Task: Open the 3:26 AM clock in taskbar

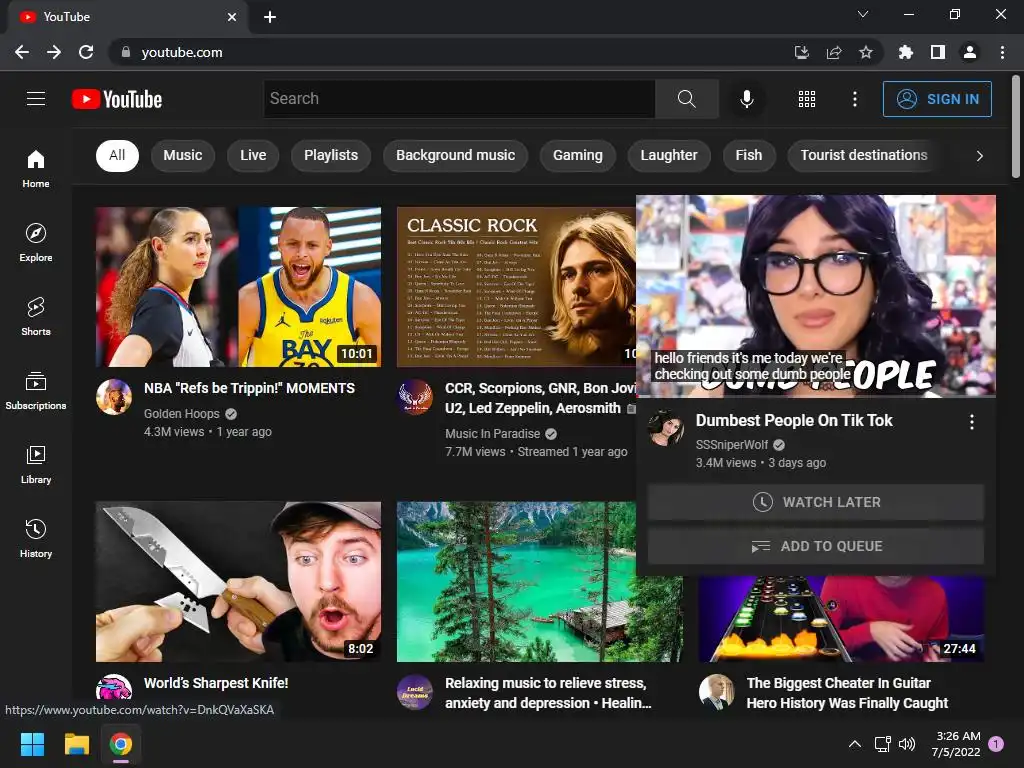Action: 957,744
